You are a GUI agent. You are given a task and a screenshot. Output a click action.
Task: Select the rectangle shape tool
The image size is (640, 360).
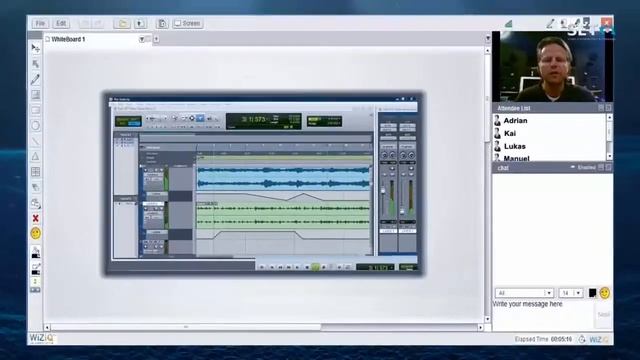coord(36,110)
